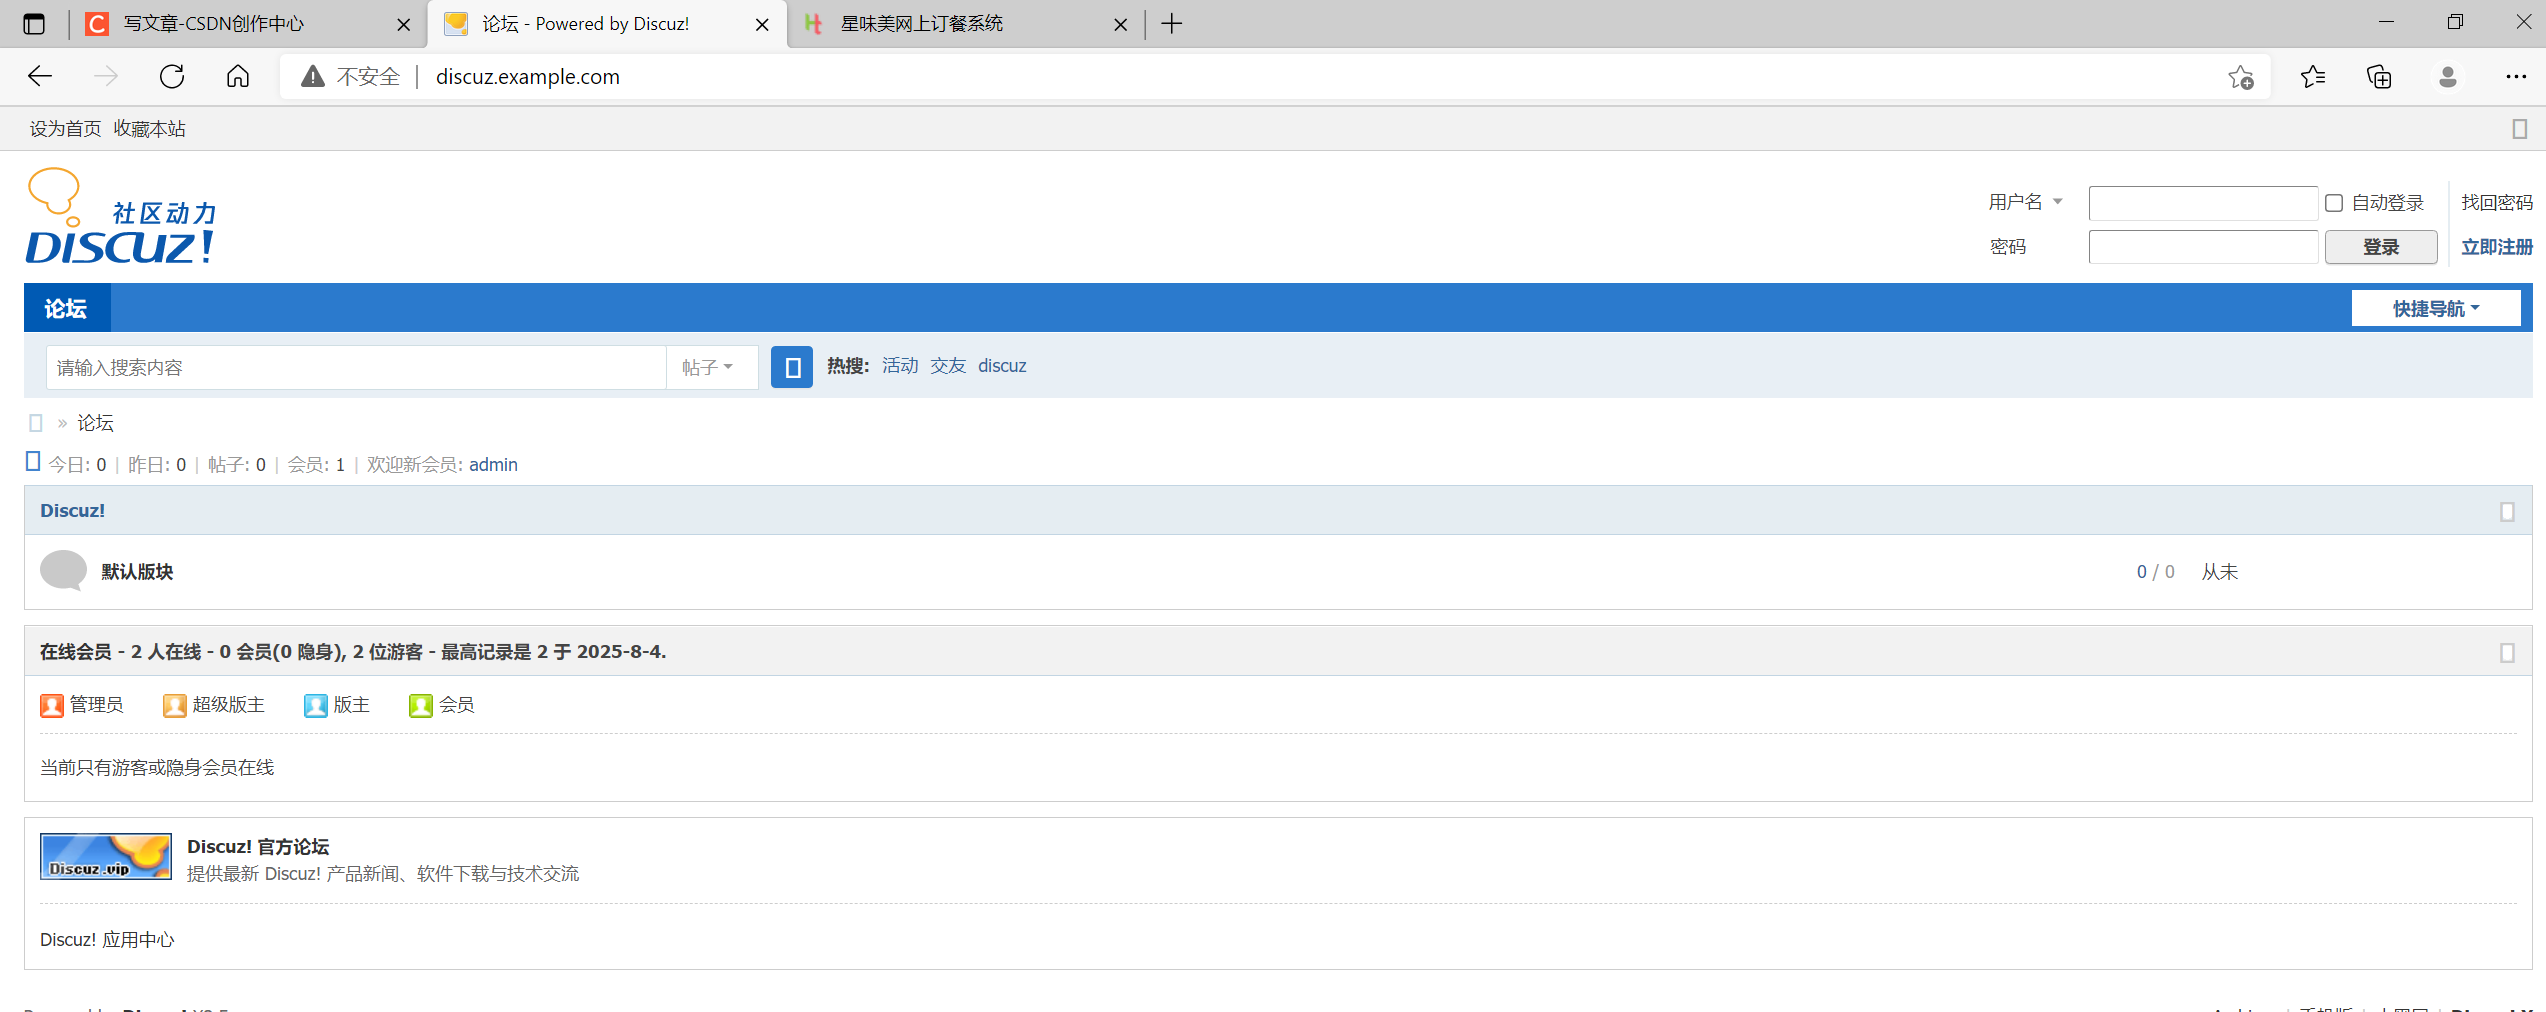Open the favorites list icon
The image size is (2546, 1012).
tap(2313, 77)
